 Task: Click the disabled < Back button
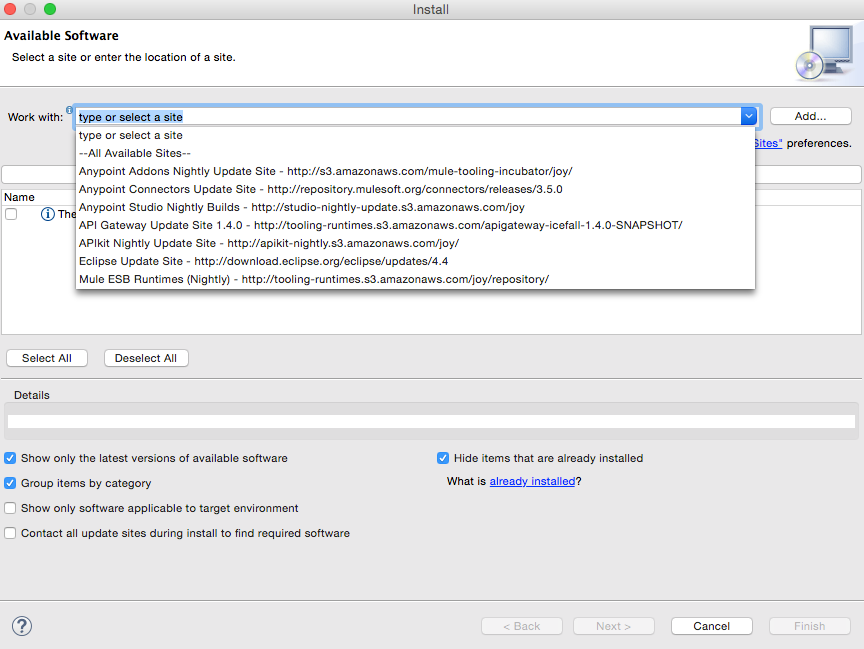[521, 626]
